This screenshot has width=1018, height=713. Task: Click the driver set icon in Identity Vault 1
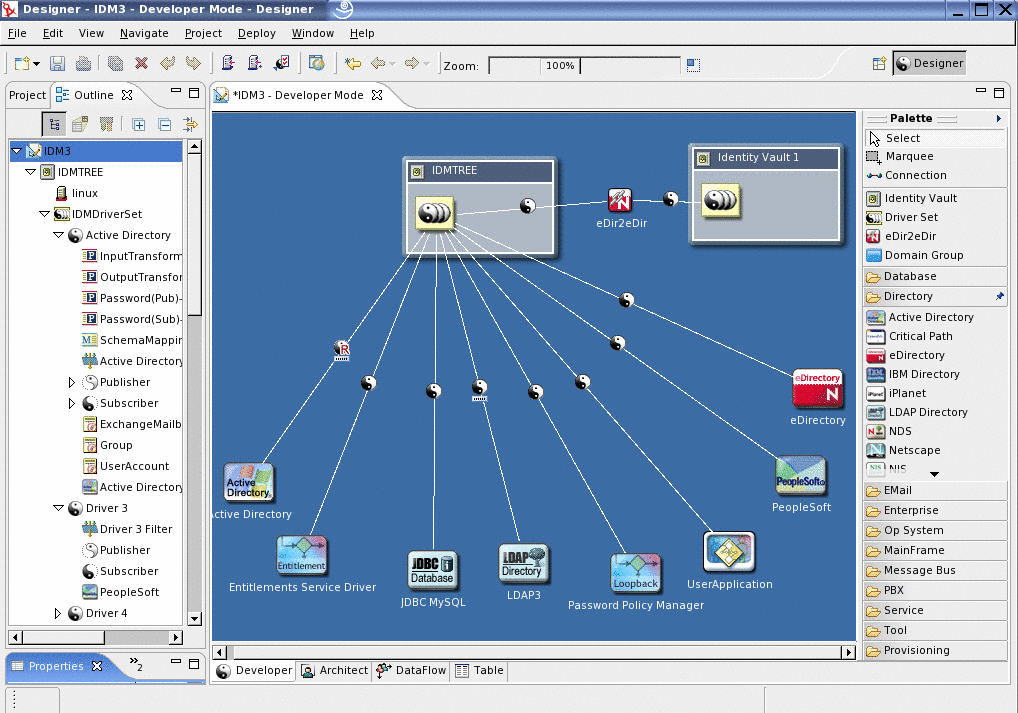click(720, 200)
